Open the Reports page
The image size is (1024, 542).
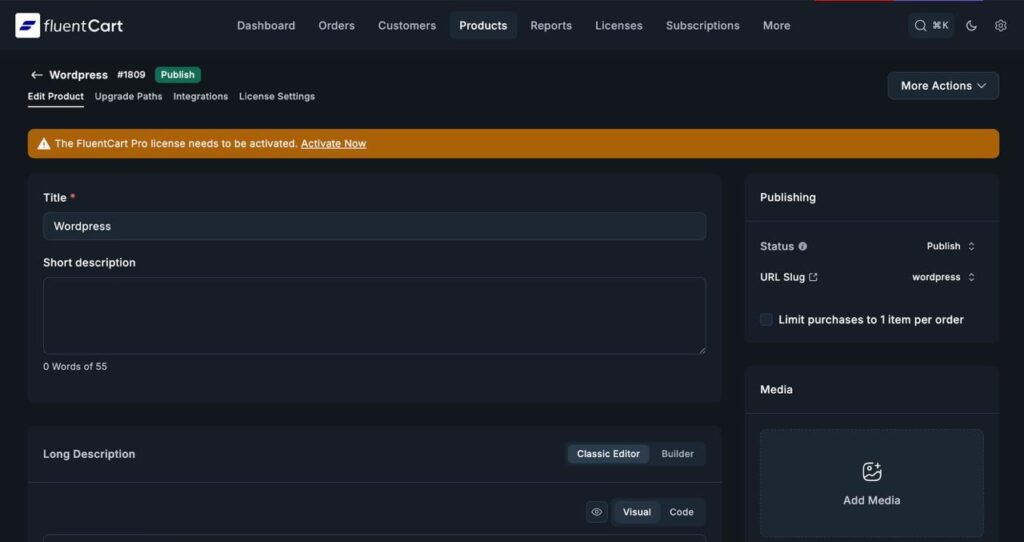(x=551, y=25)
